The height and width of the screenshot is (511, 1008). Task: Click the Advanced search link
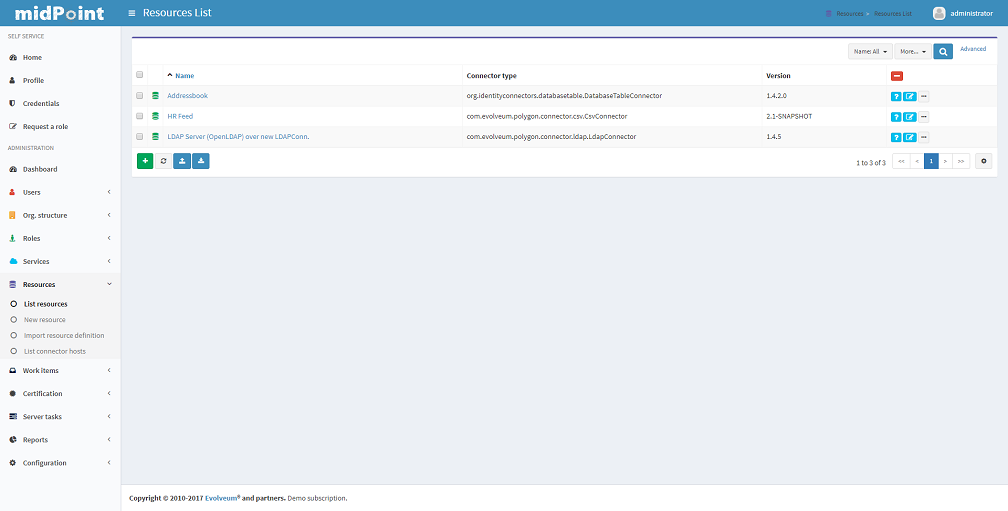(x=973, y=49)
